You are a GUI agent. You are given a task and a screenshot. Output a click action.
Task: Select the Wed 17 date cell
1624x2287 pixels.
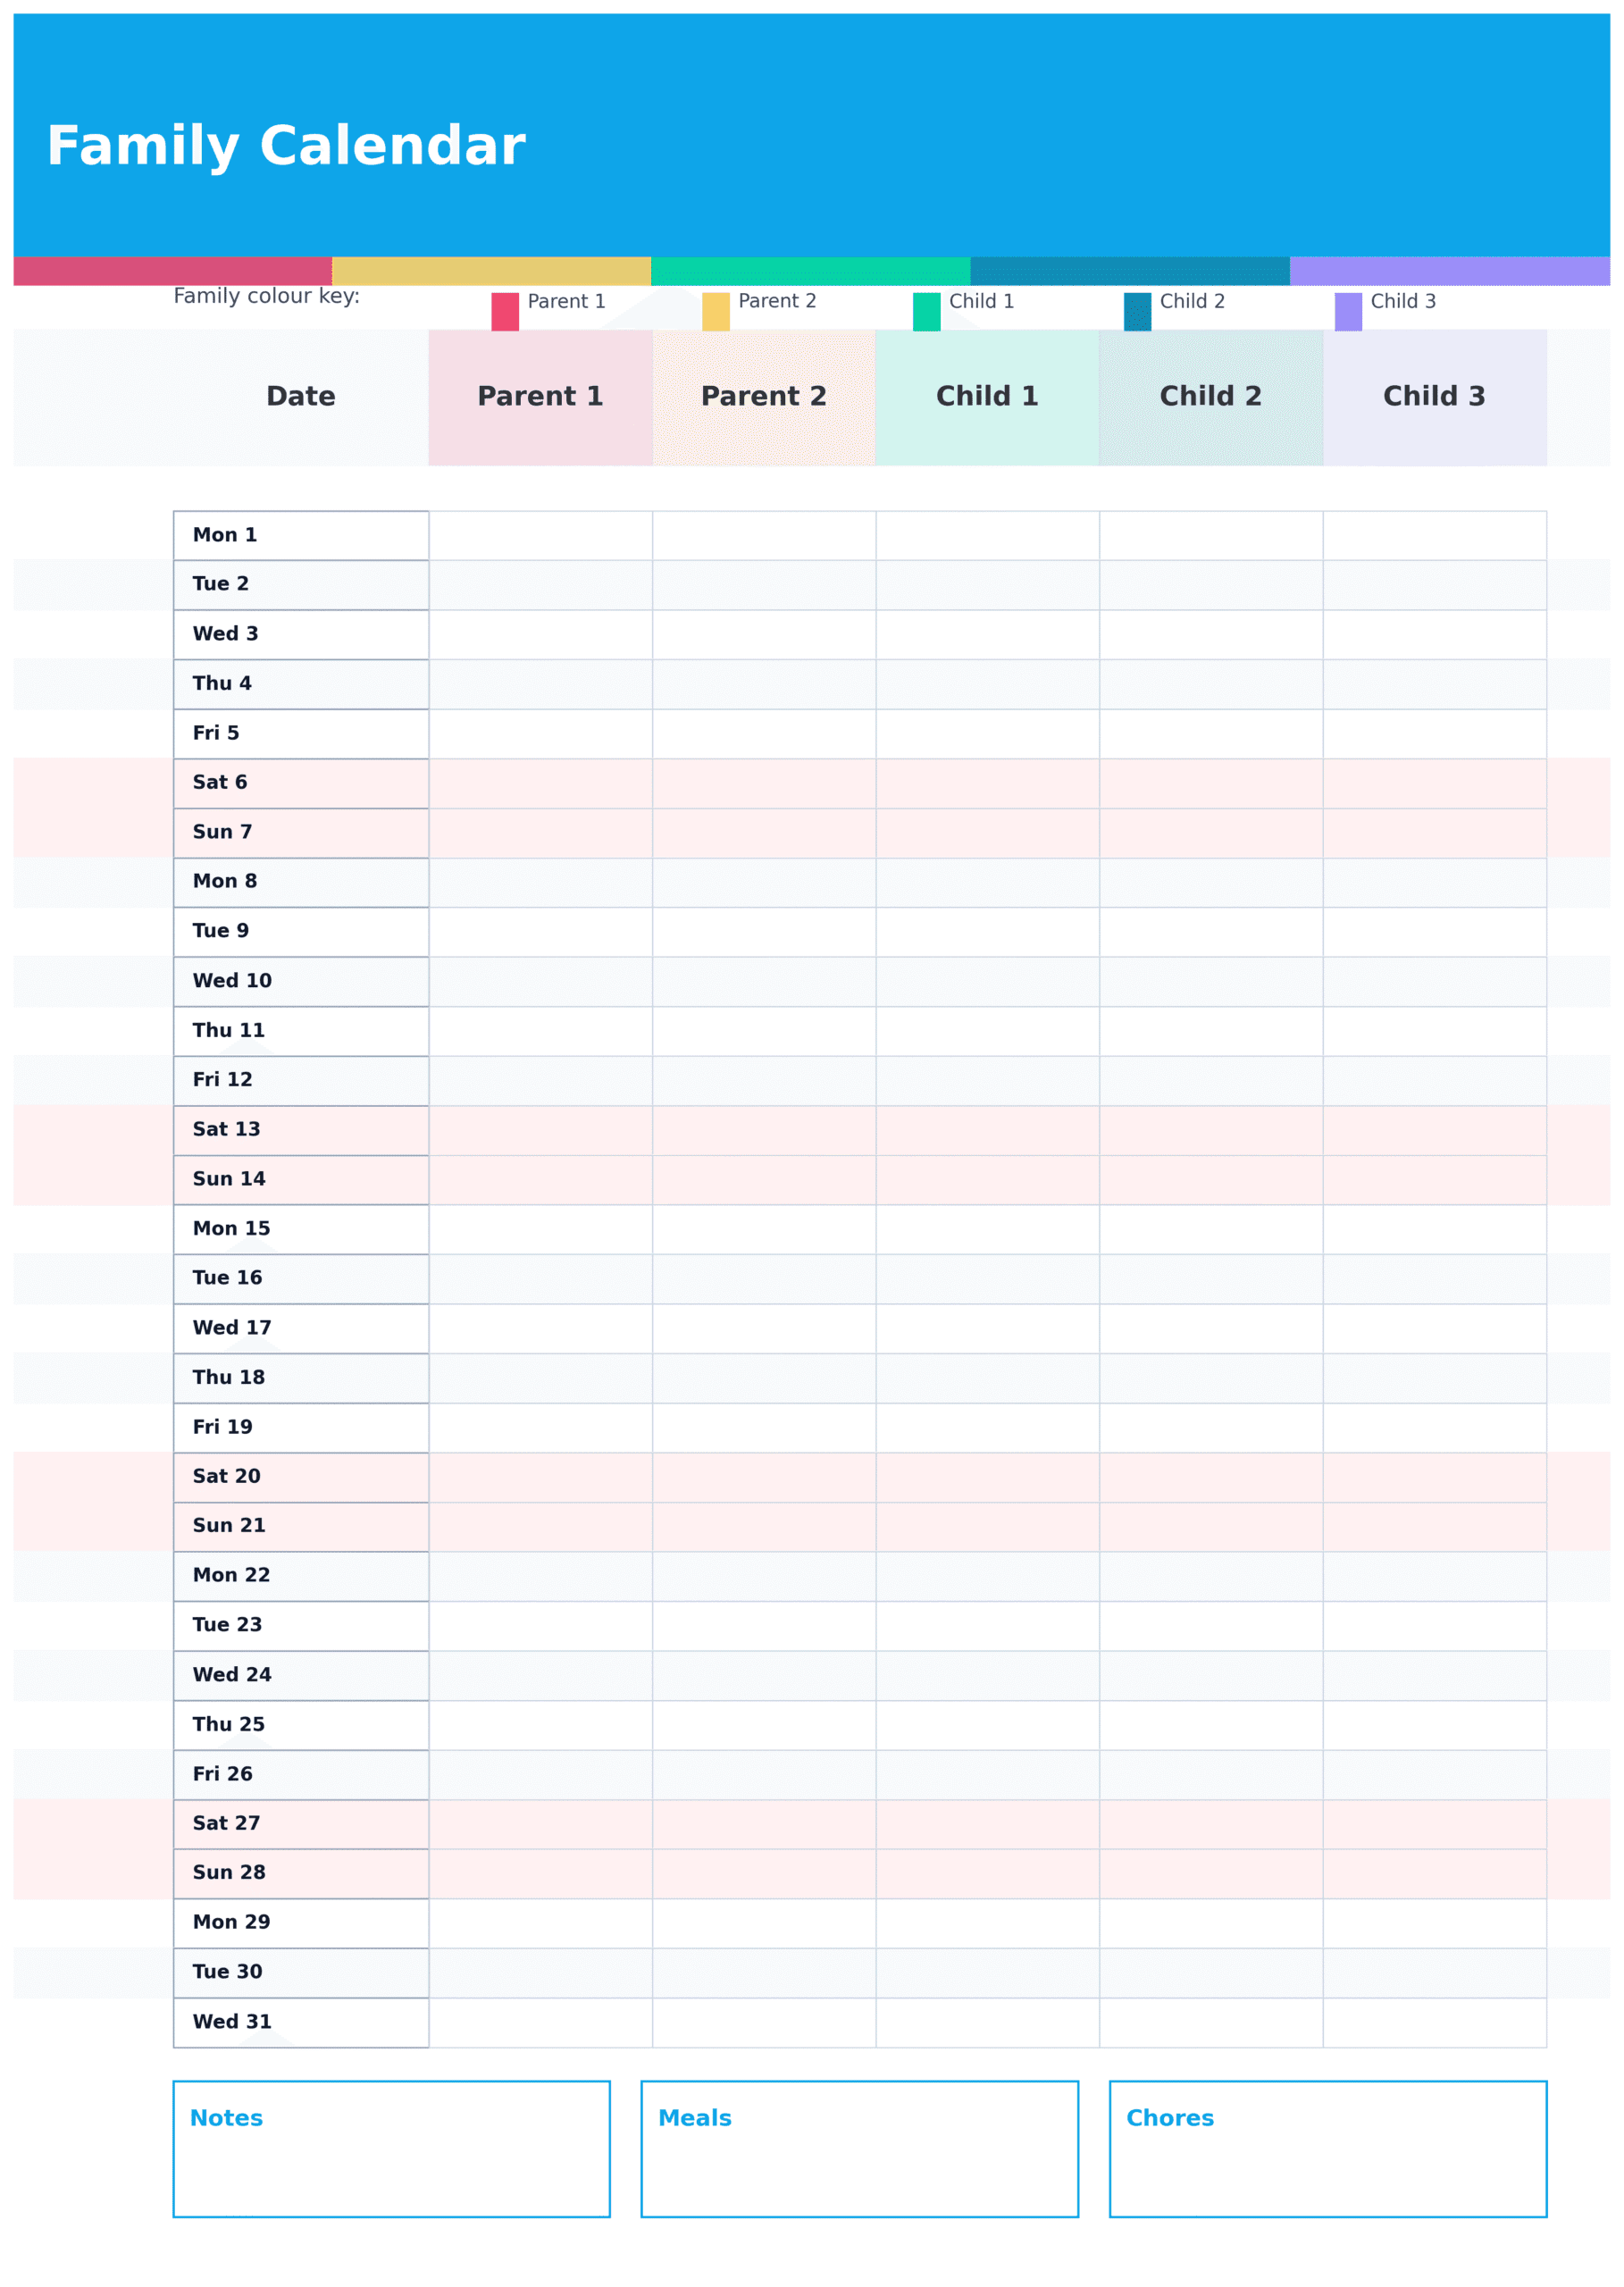[301, 1329]
